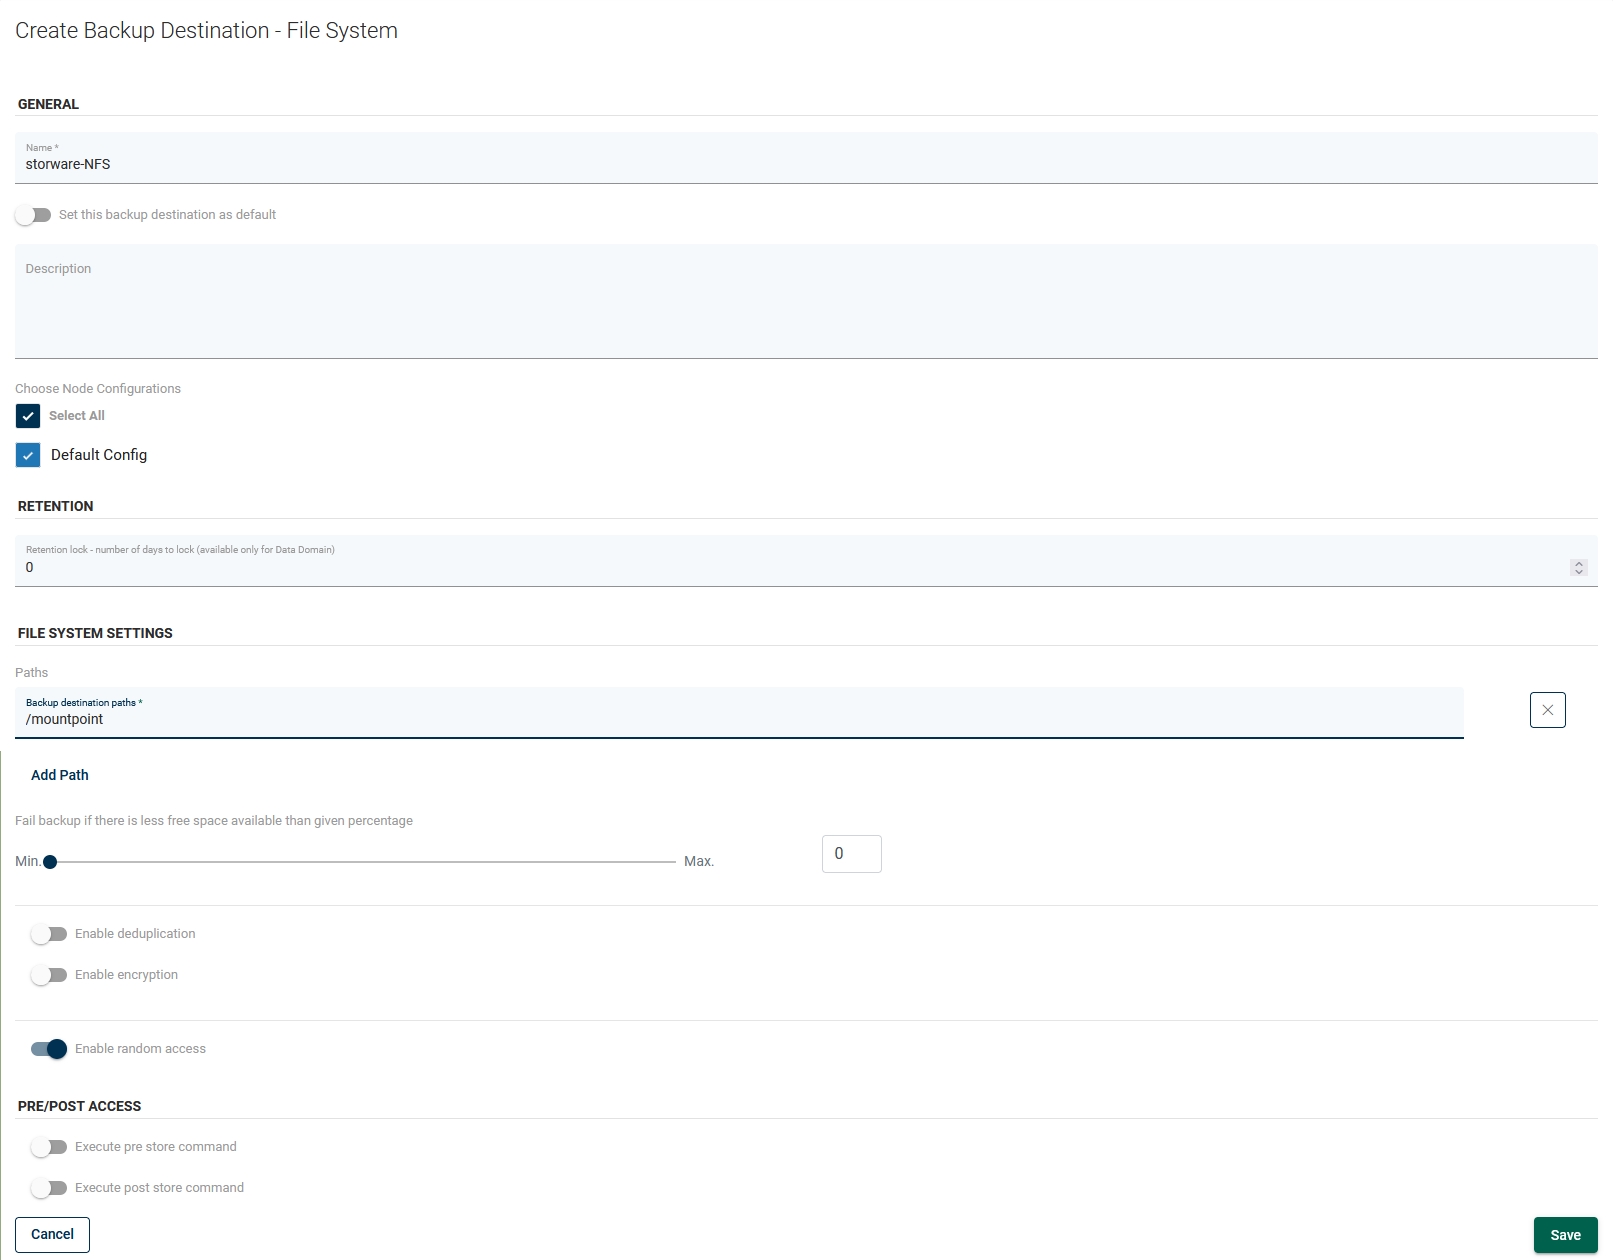Click the free space percentage number box
The image size is (1613, 1260).
(x=851, y=854)
